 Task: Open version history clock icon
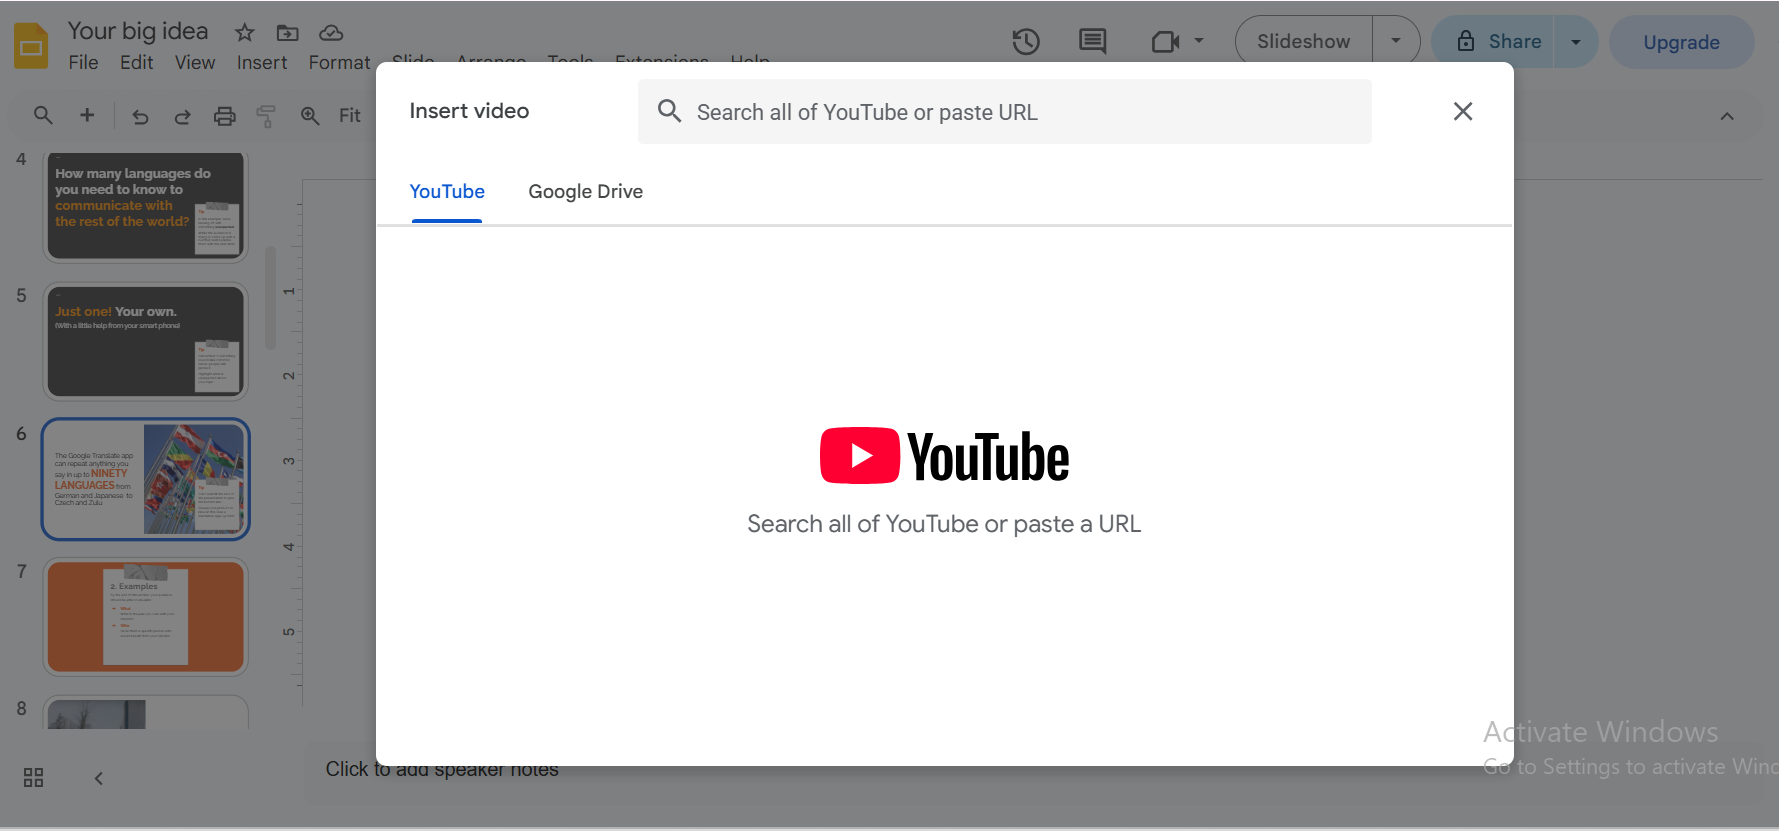click(x=1026, y=41)
